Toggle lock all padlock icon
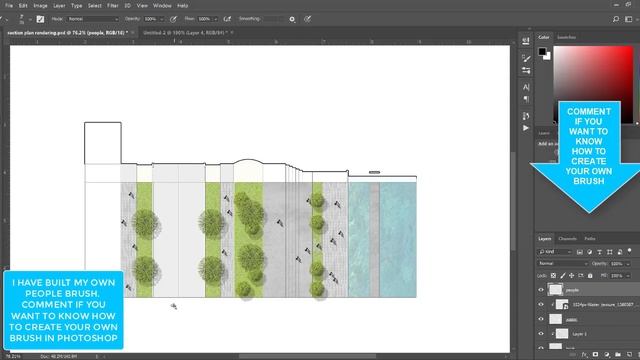640x360 pixels. (x=590, y=276)
